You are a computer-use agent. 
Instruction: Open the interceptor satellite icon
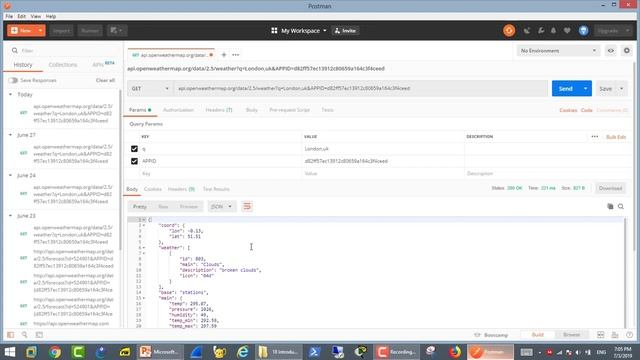pyautogui.click(x=527, y=31)
